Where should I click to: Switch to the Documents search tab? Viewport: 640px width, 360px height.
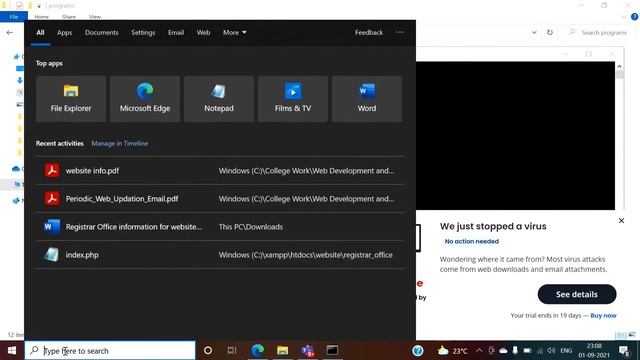(x=102, y=32)
